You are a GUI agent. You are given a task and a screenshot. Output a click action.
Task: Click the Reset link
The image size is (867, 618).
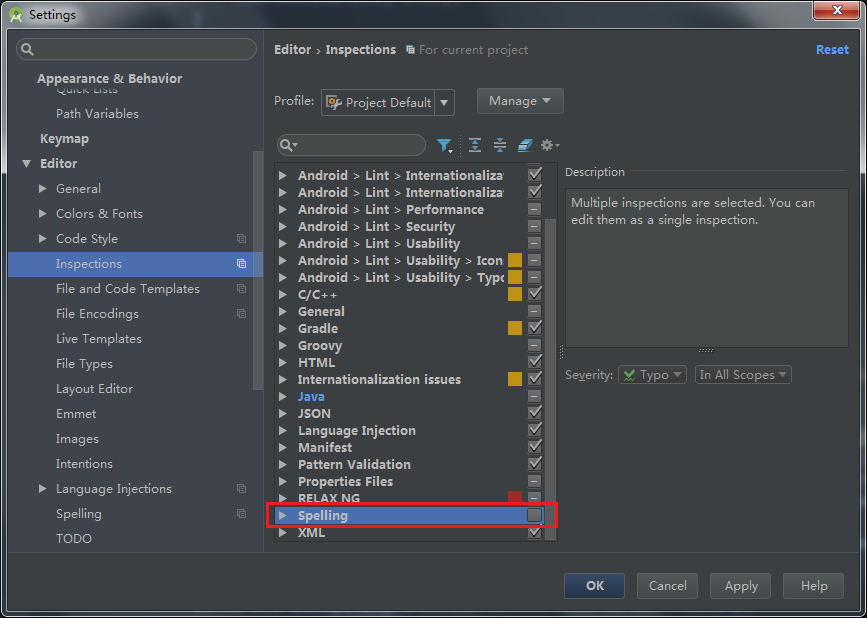(x=832, y=50)
